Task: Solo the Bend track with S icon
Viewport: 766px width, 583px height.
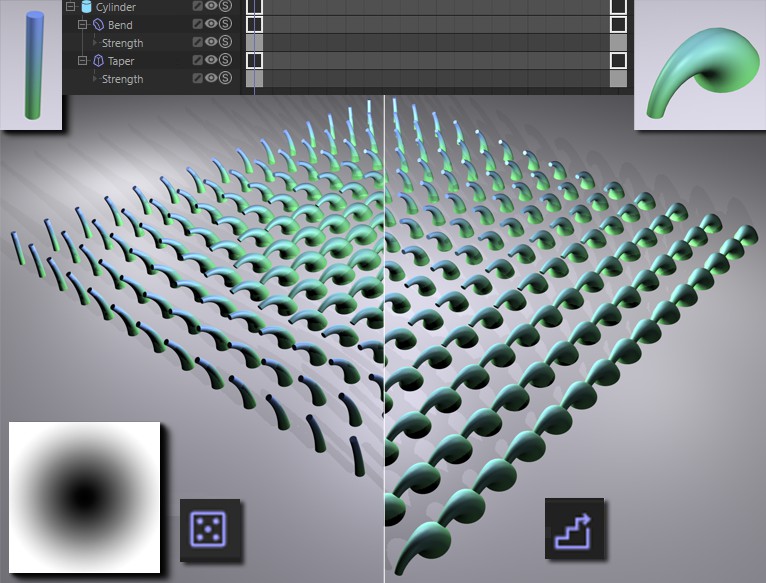Action: [225, 23]
